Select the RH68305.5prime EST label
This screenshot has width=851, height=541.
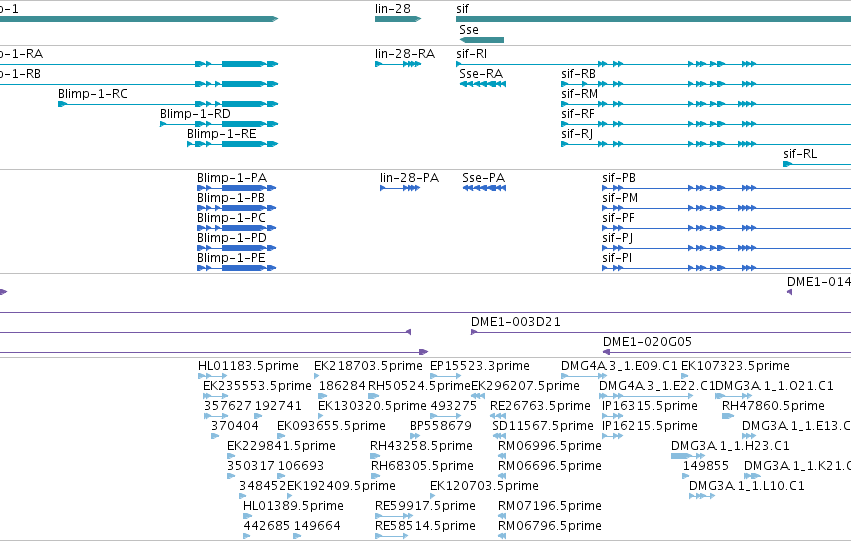coord(422,466)
